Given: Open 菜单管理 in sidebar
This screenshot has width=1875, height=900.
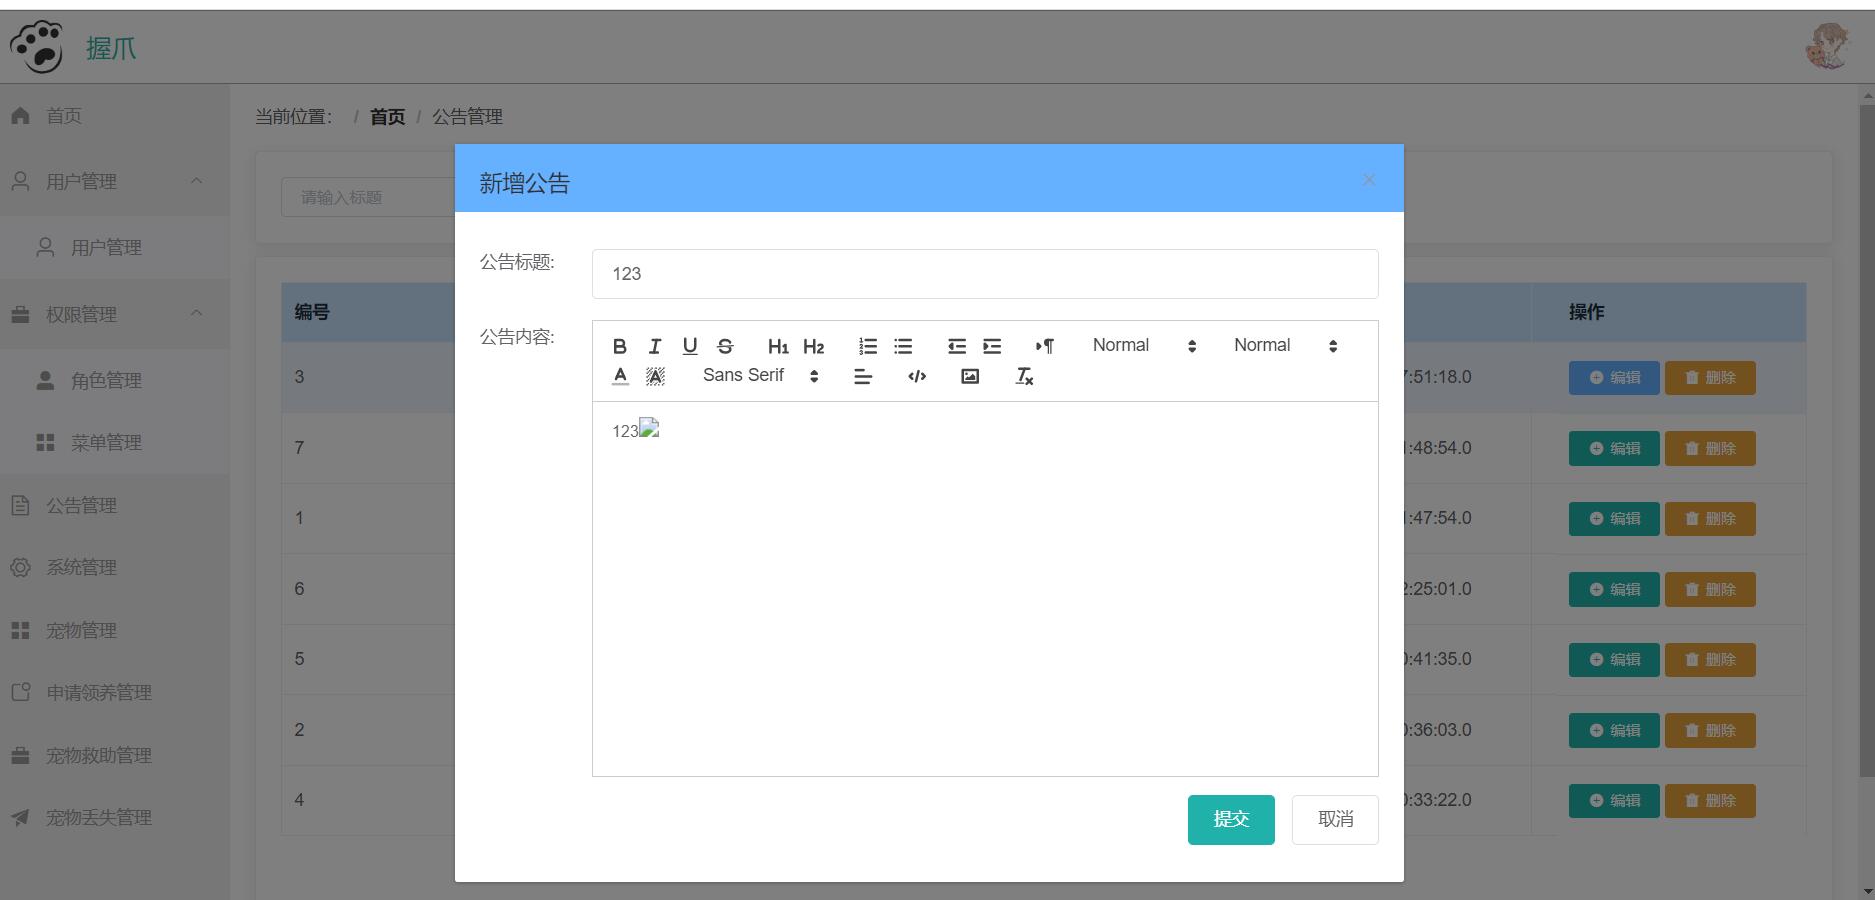Looking at the screenshot, I should [115, 442].
